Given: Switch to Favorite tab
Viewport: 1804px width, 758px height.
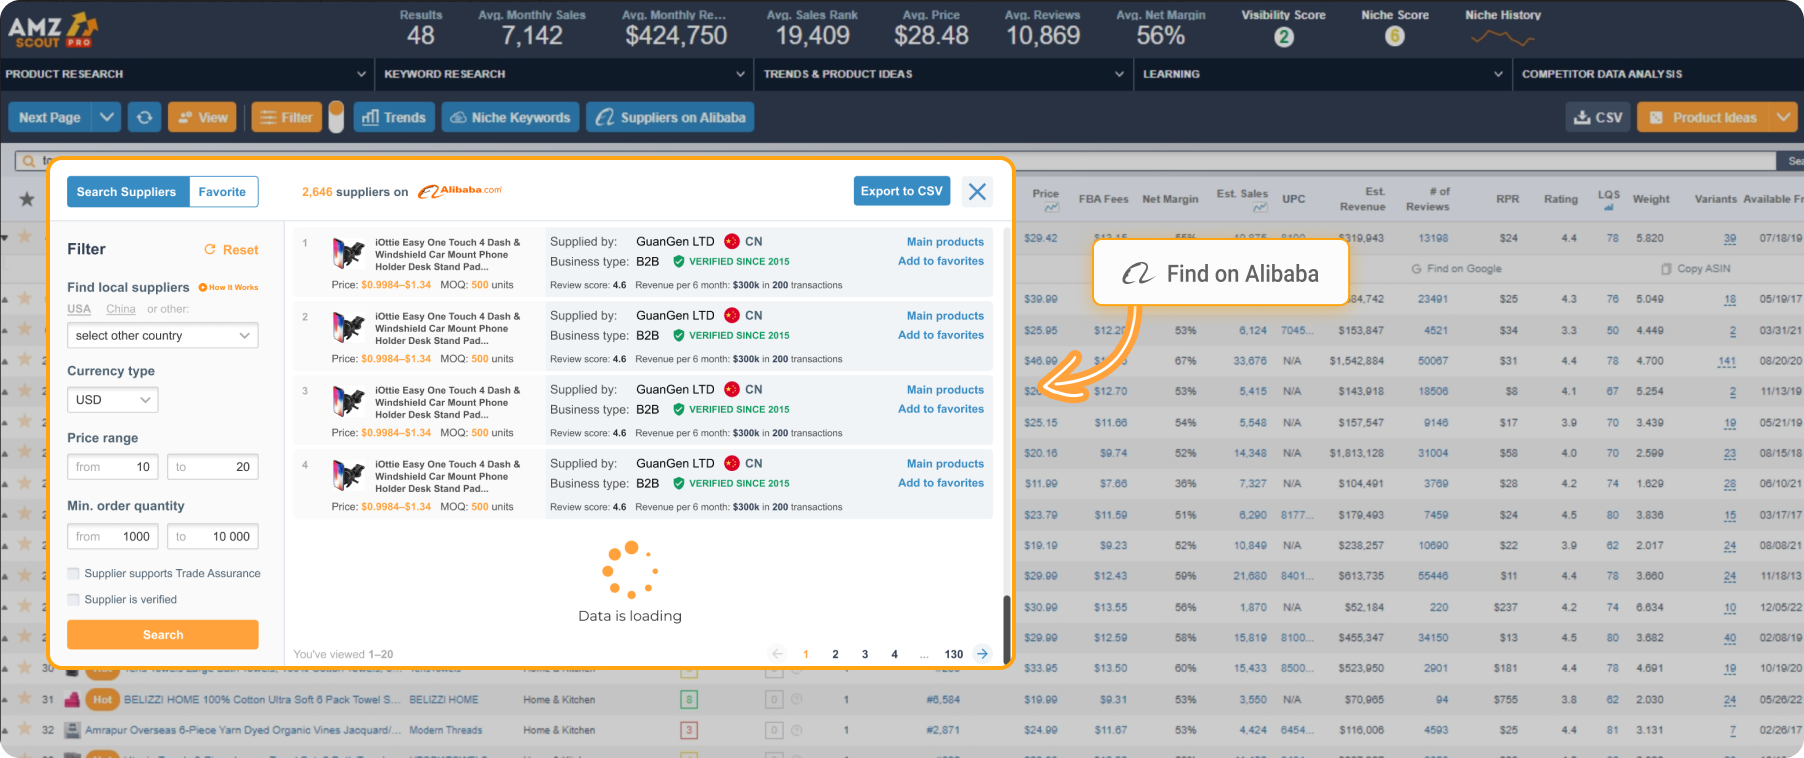Looking at the screenshot, I should click(223, 192).
